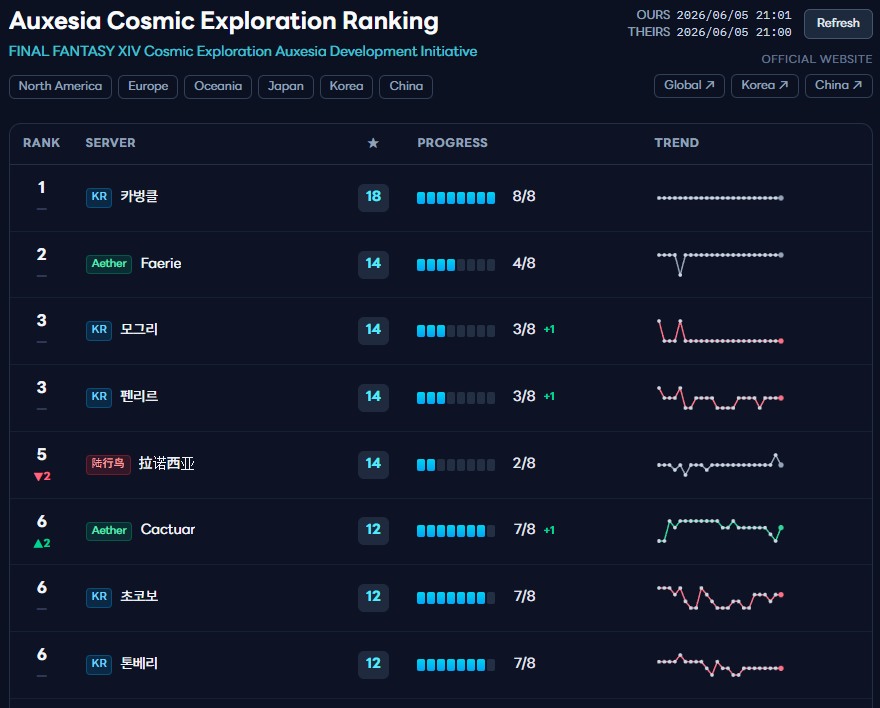Open the Global official website link
This screenshot has width=880, height=708.
click(689, 86)
